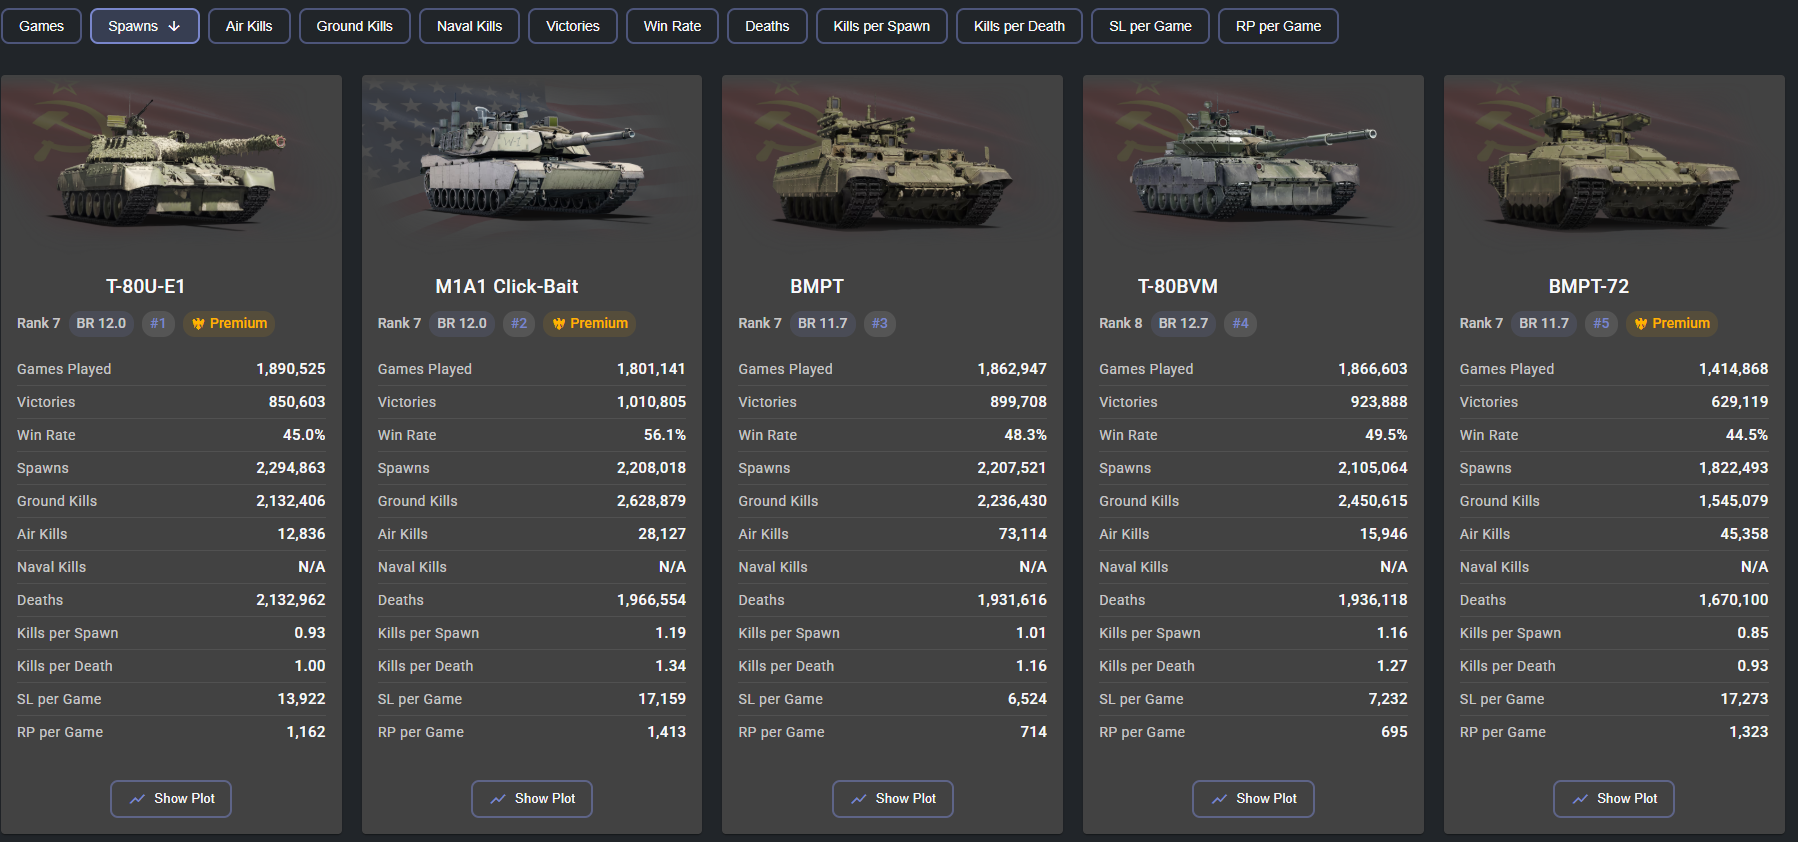Click the plot chart icon on BMPT card

(859, 799)
